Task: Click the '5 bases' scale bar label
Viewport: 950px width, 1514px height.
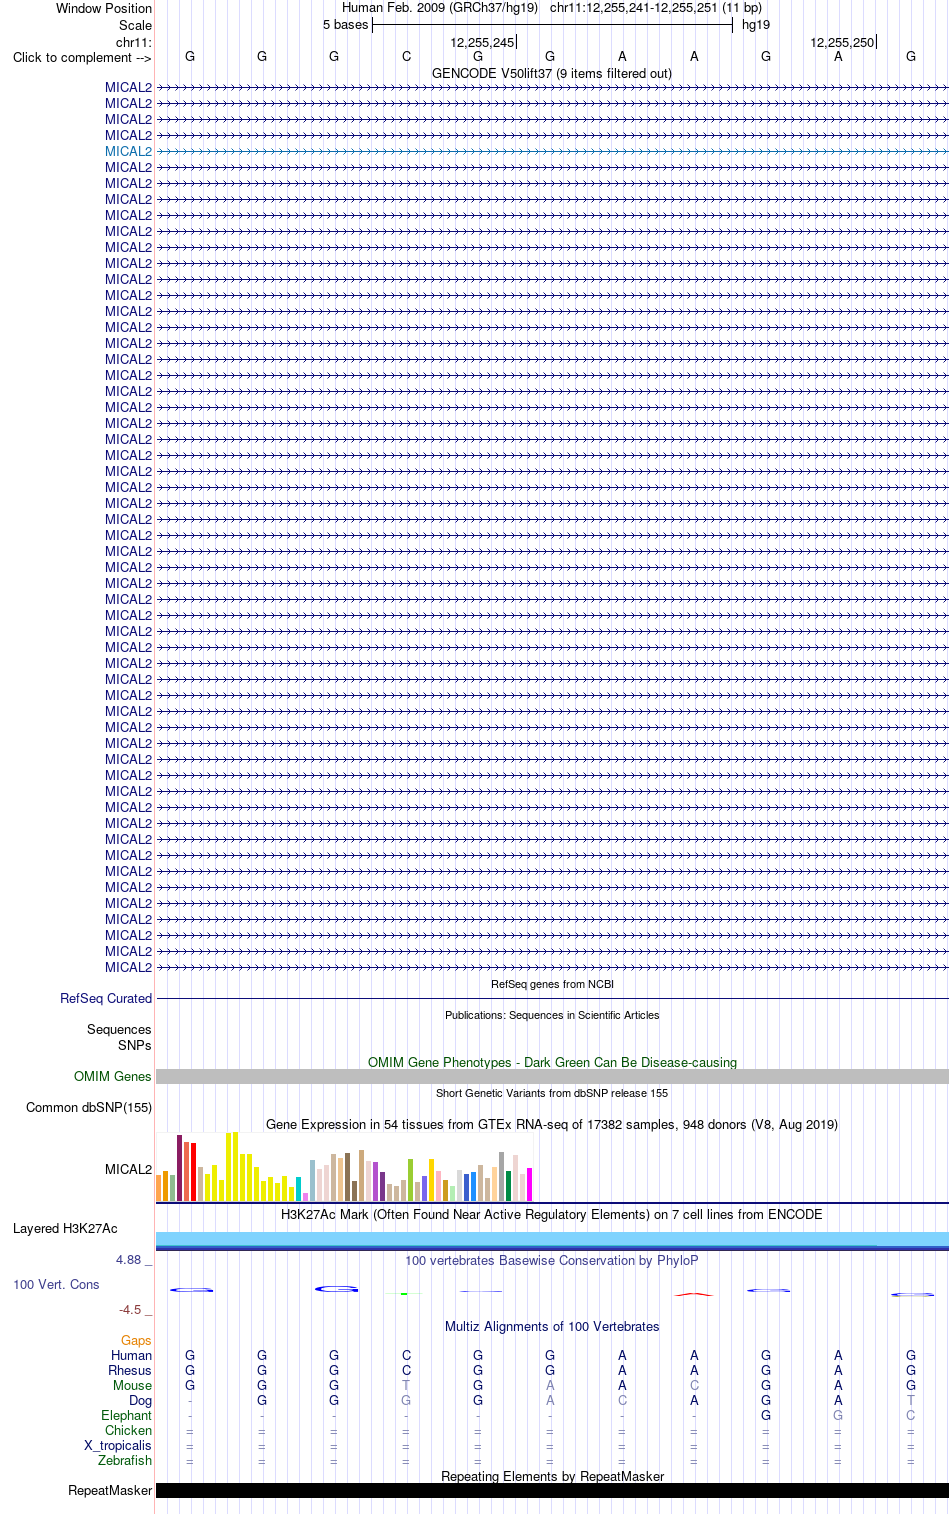Action: pos(345,24)
